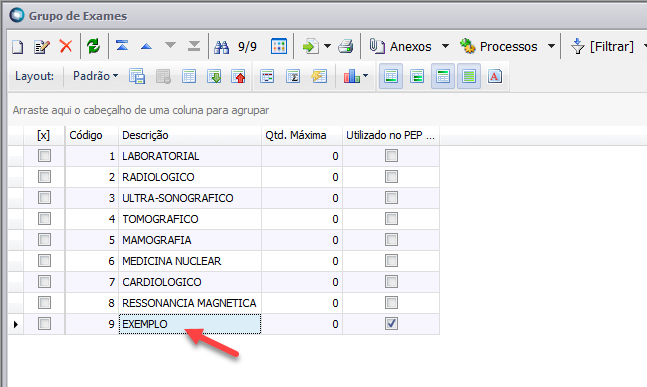Click the export document green arrow icon

pyautogui.click(x=311, y=46)
